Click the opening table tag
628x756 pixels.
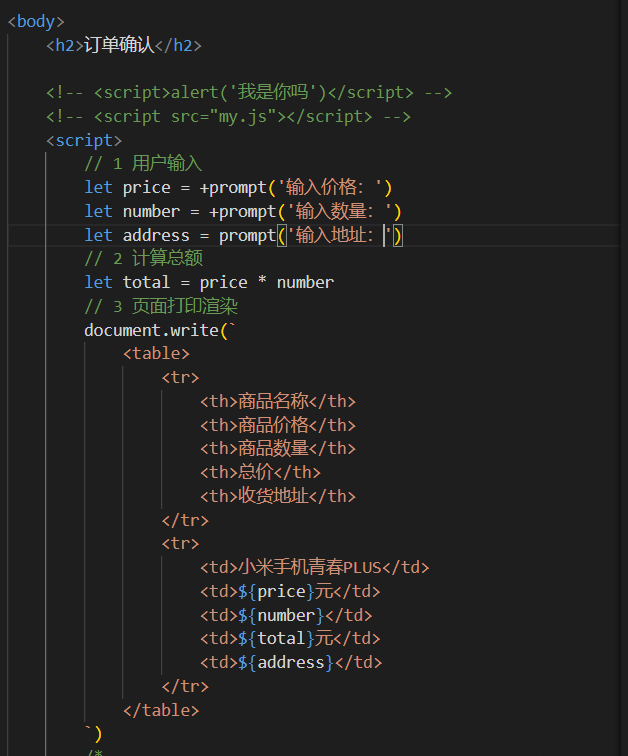156,353
